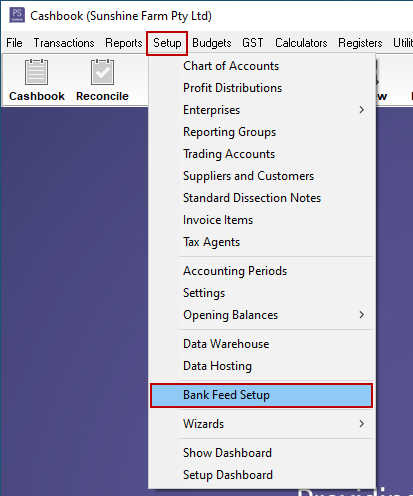413x496 pixels.
Task: Click the PS Cashbook app icon in the title bar
Action: coord(17,15)
